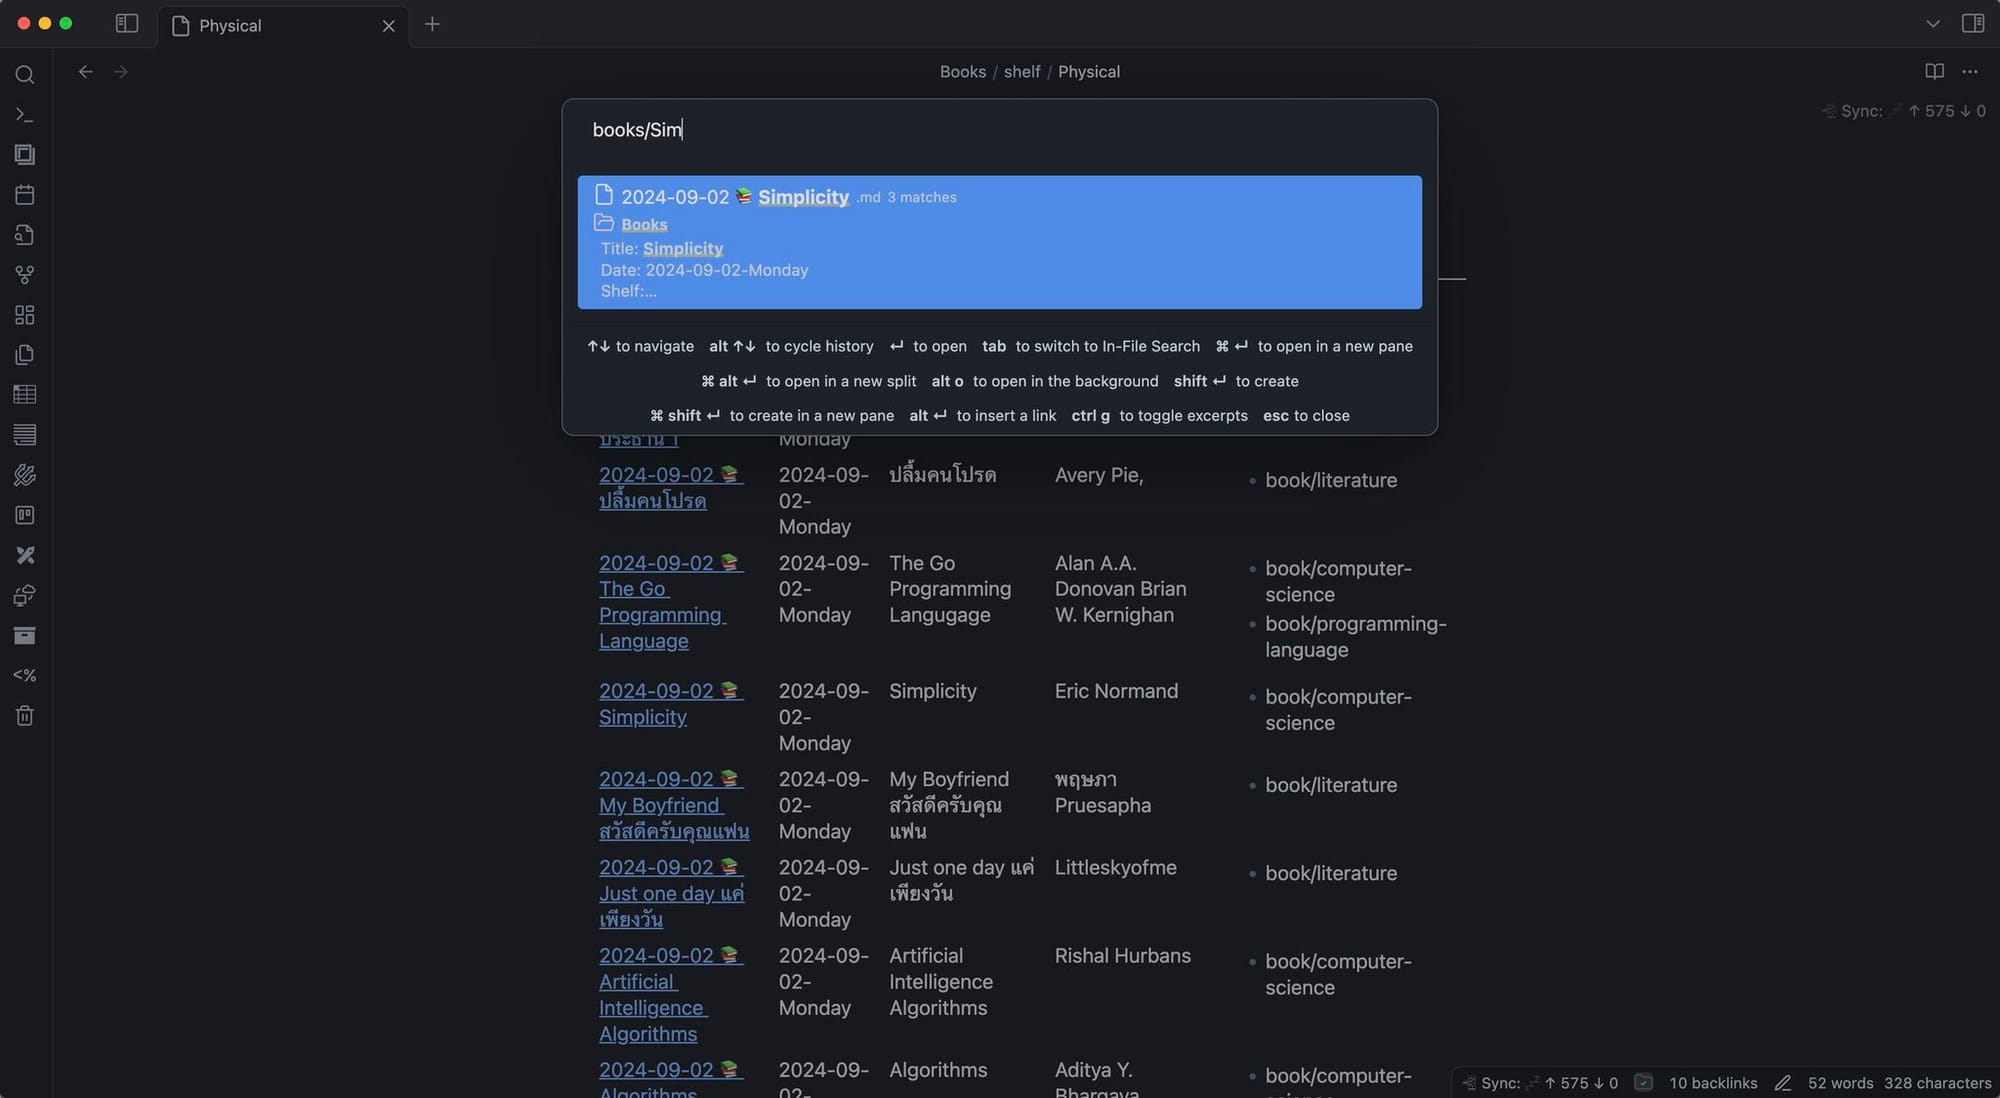
Task: Click the 328 characters count
Action: tap(1937, 1083)
